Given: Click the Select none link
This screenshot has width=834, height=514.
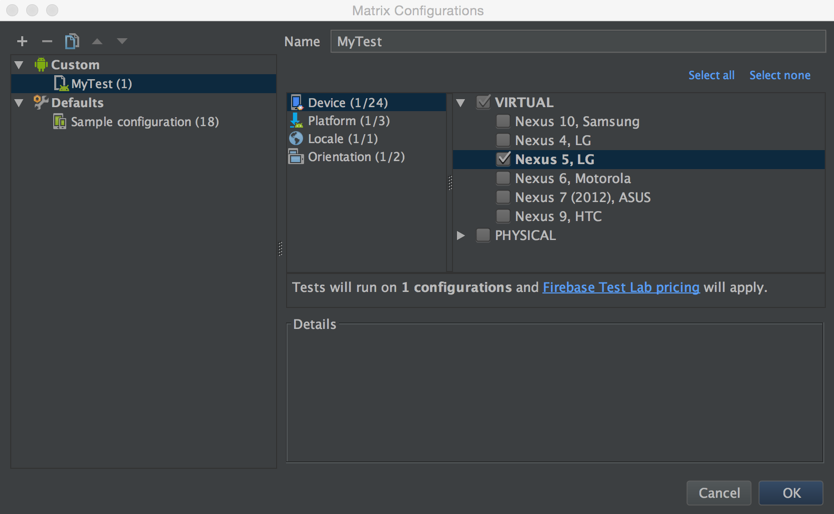Looking at the screenshot, I should click(780, 75).
